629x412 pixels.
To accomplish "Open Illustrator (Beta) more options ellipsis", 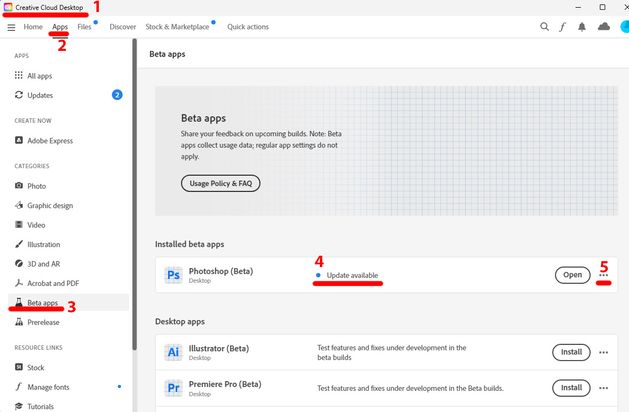I will coord(603,352).
